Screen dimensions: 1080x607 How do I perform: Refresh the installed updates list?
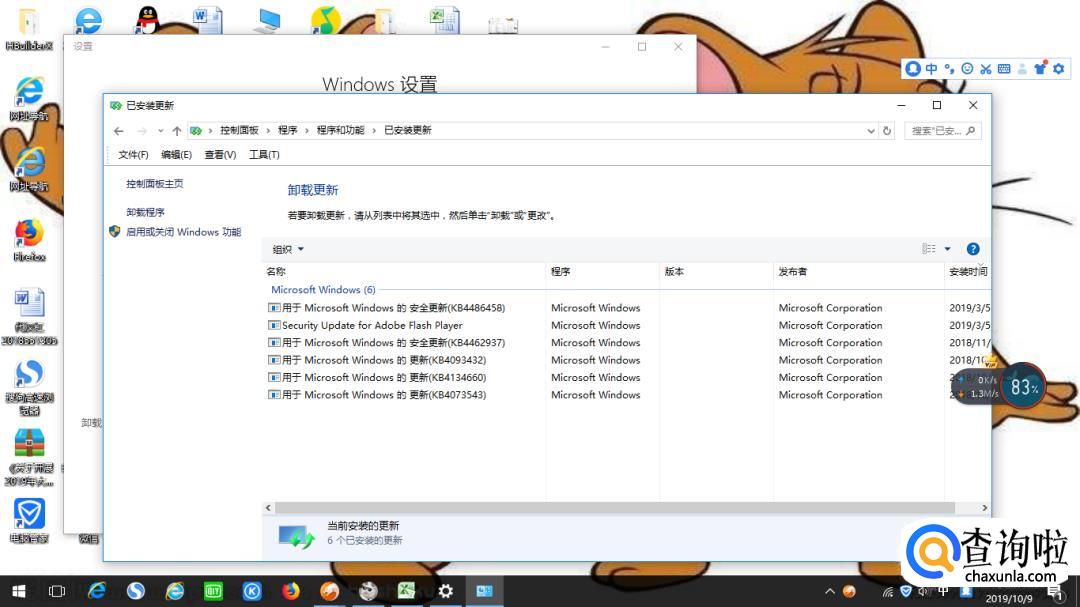point(887,130)
